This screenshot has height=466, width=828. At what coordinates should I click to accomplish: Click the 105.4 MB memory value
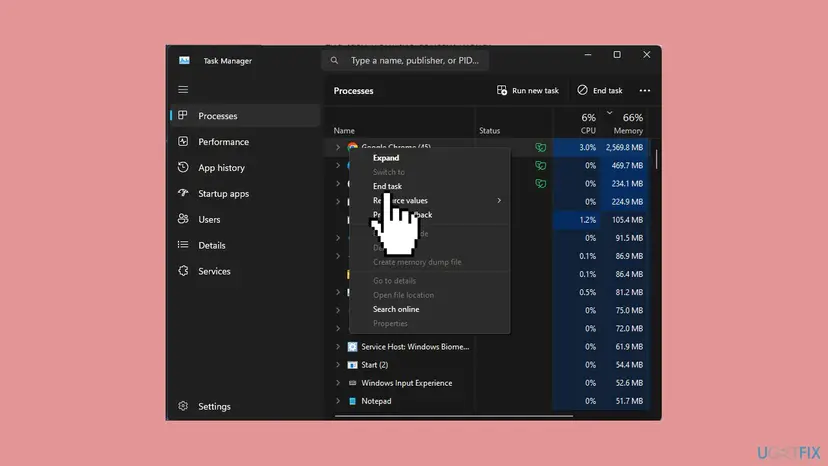point(627,220)
